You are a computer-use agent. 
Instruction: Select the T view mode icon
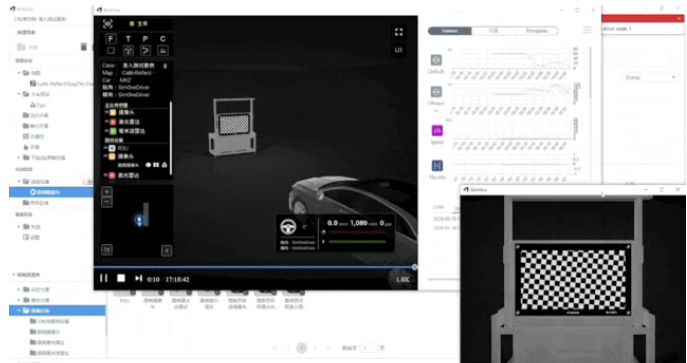(x=128, y=39)
